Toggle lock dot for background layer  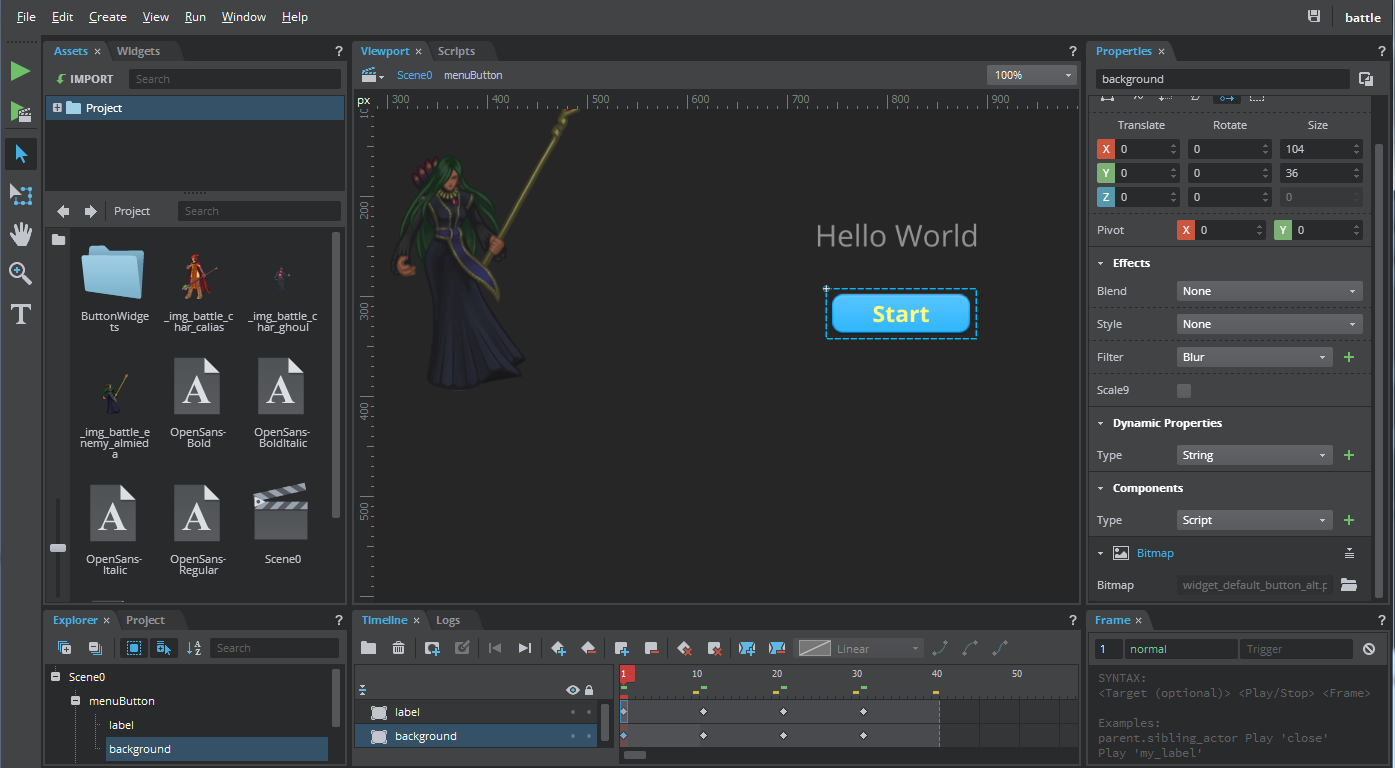pyautogui.click(x=589, y=736)
